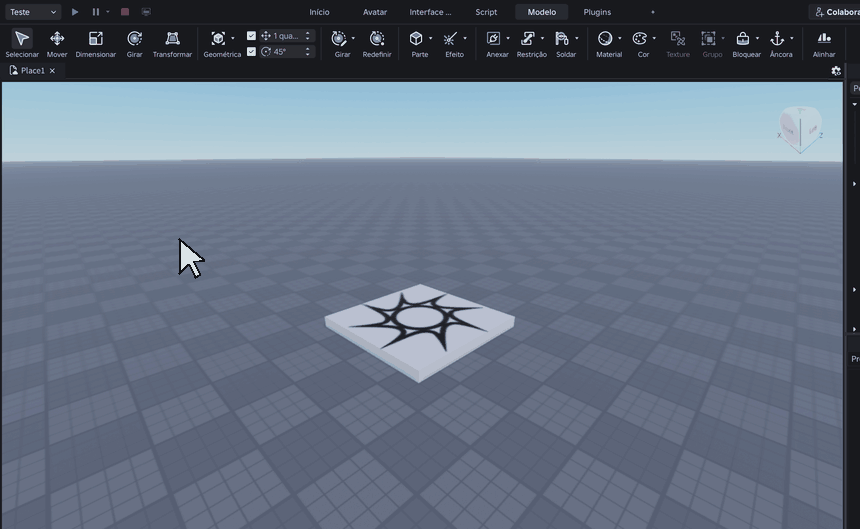The image size is (860, 529).
Task: Switch to the Avatar tab
Action: click(375, 12)
